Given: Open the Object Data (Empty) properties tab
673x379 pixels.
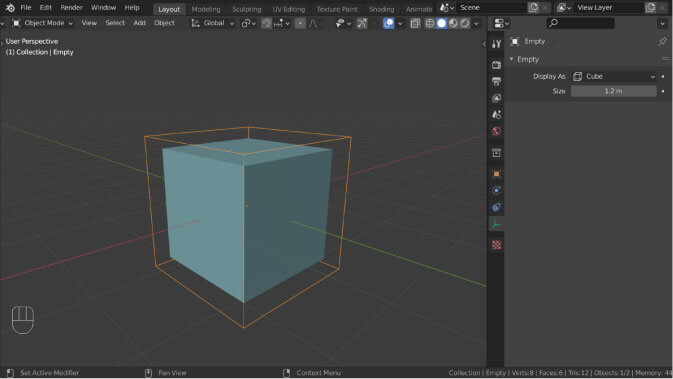Looking at the screenshot, I should click(497, 224).
